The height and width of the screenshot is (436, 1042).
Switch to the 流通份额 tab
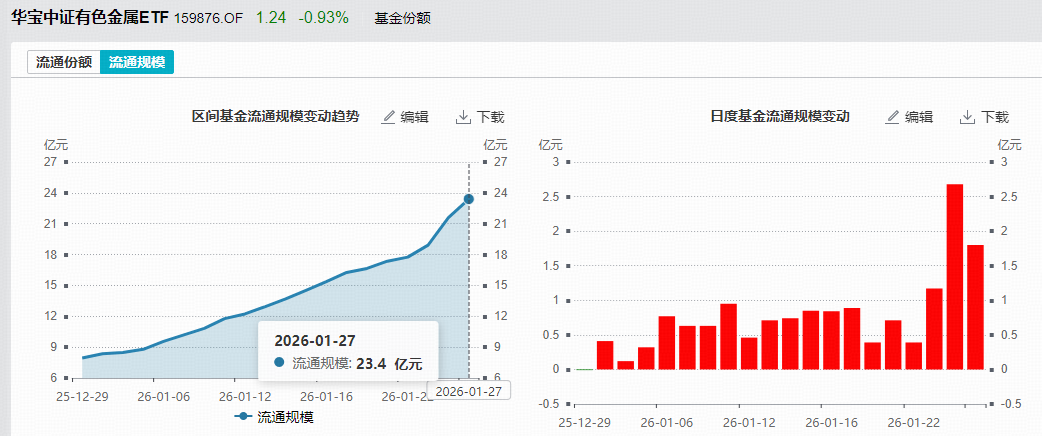point(64,62)
